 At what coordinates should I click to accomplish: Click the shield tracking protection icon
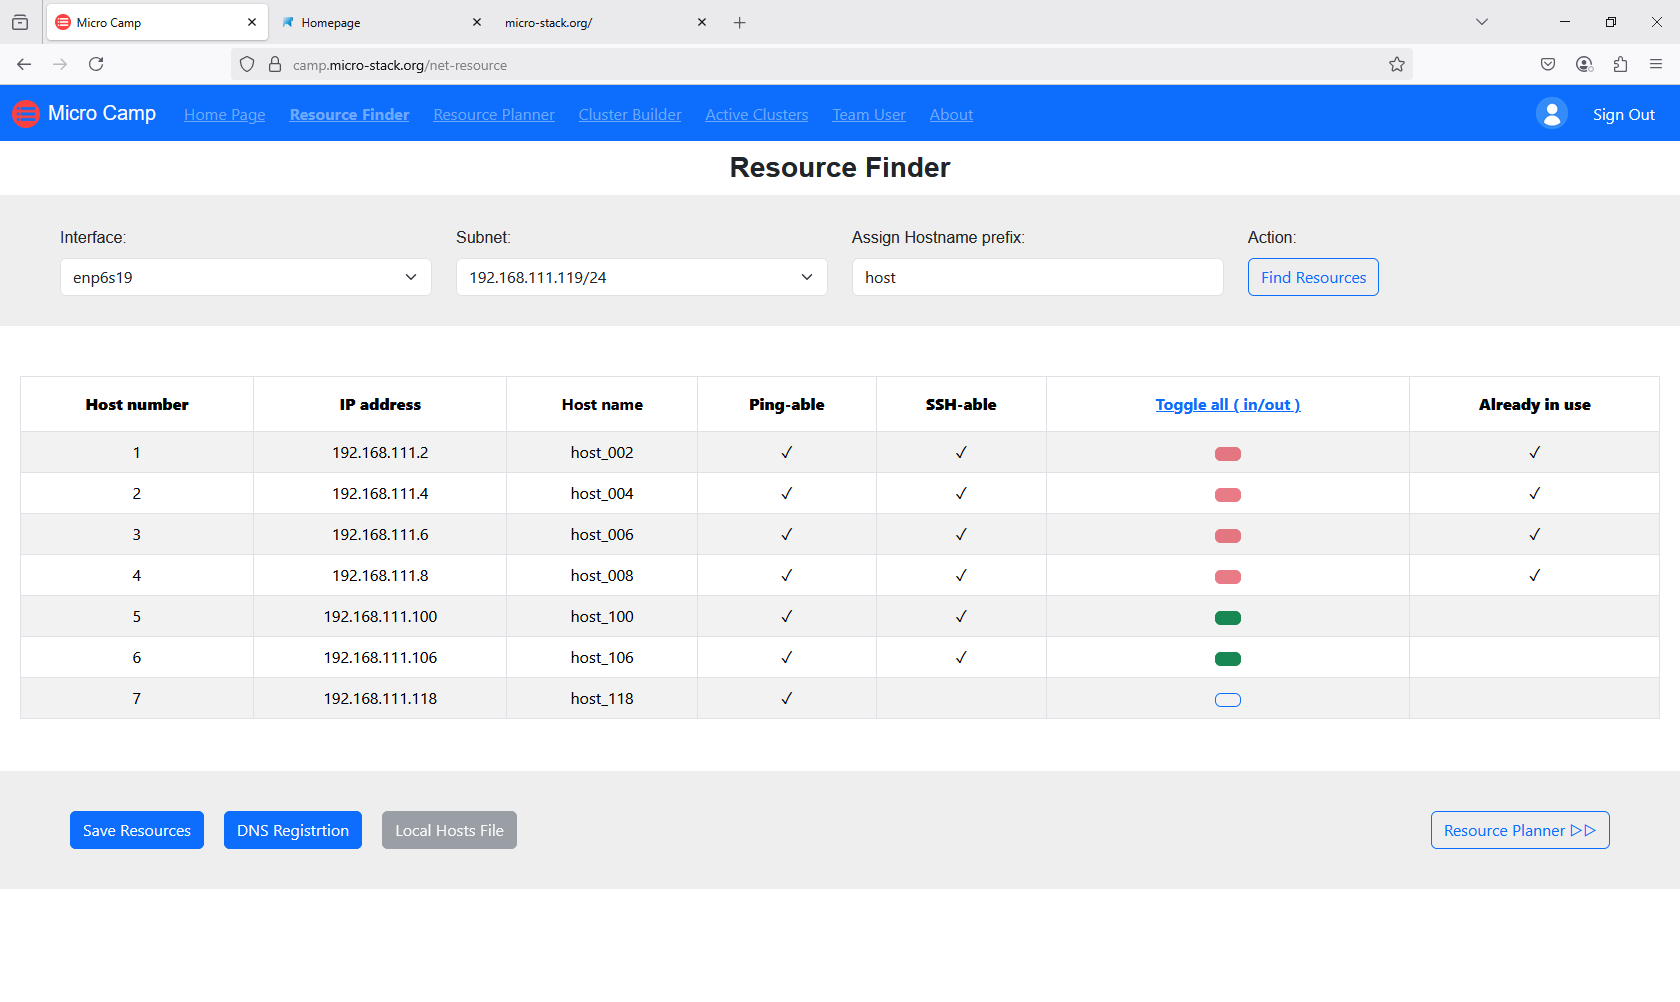click(x=247, y=65)
